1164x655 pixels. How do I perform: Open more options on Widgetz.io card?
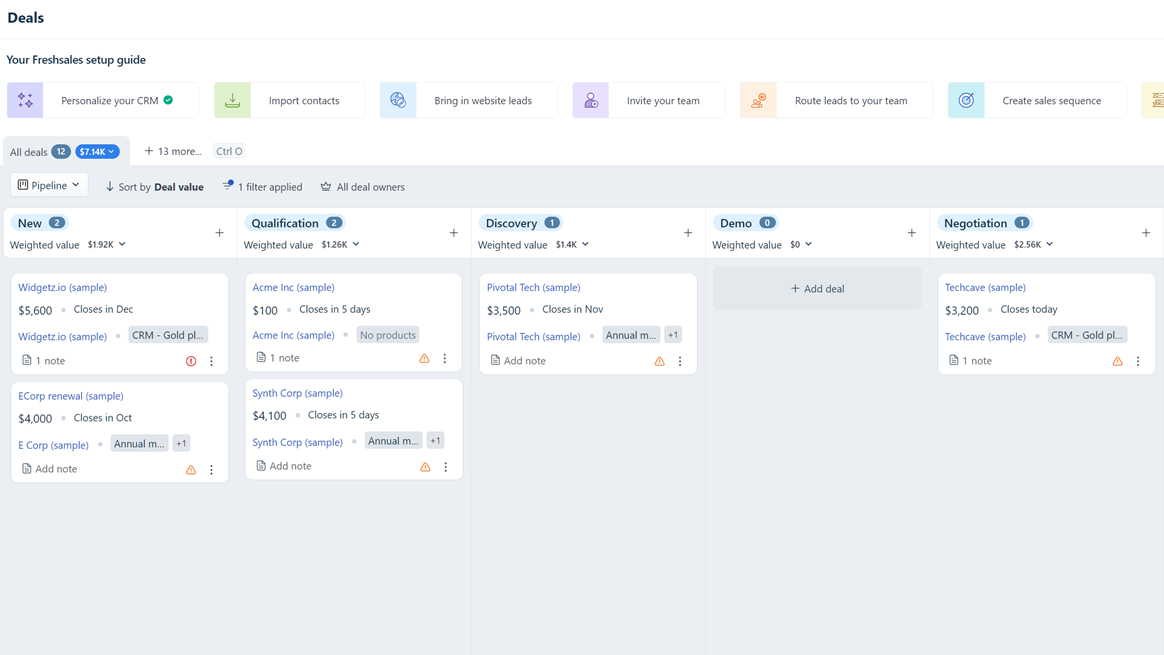[212, 362]
